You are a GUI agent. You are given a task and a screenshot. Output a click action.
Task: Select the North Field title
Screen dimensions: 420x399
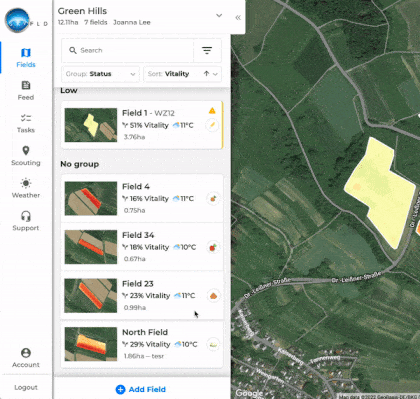[x=145, y=332]
